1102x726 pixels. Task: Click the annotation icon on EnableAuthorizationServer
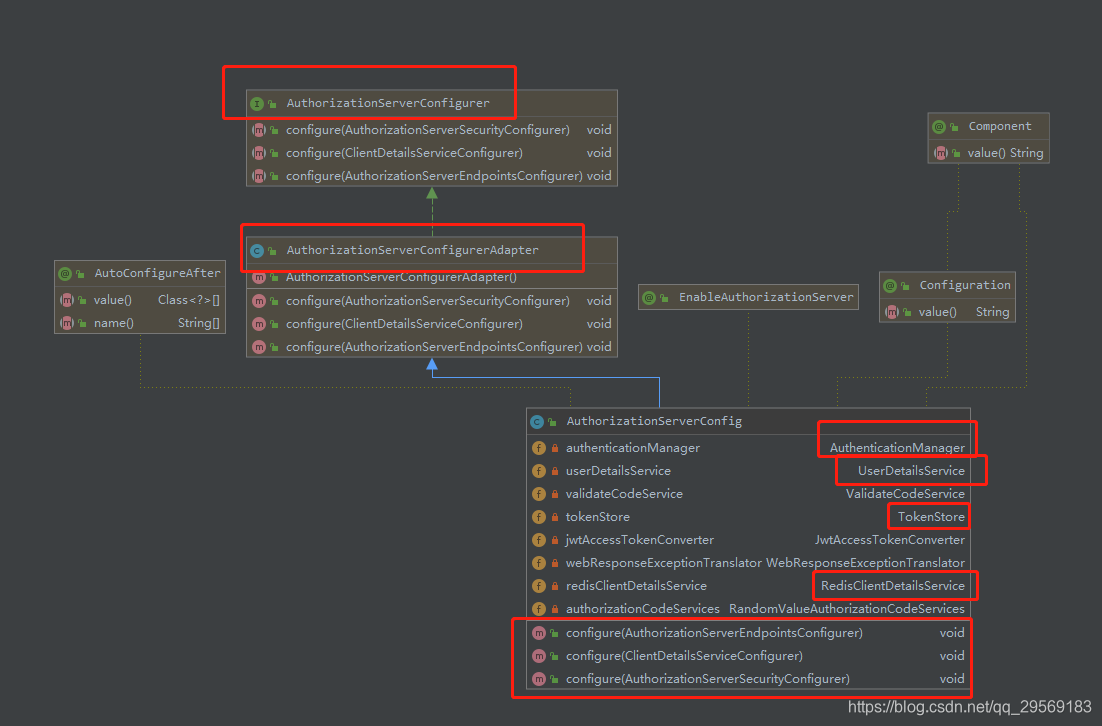pos(649,296)
